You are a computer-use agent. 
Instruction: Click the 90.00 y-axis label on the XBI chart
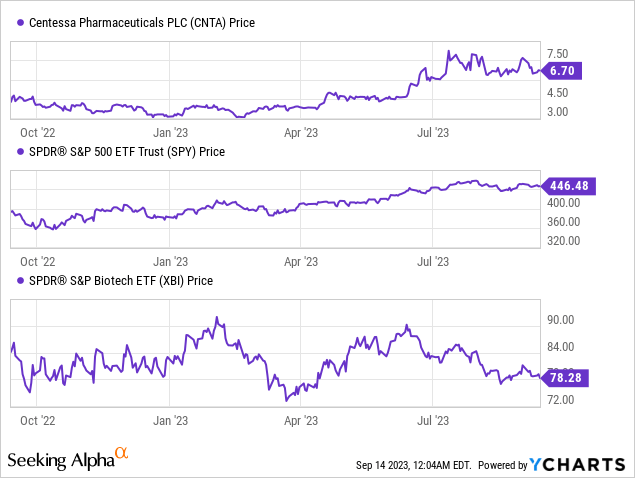(562, 320)
